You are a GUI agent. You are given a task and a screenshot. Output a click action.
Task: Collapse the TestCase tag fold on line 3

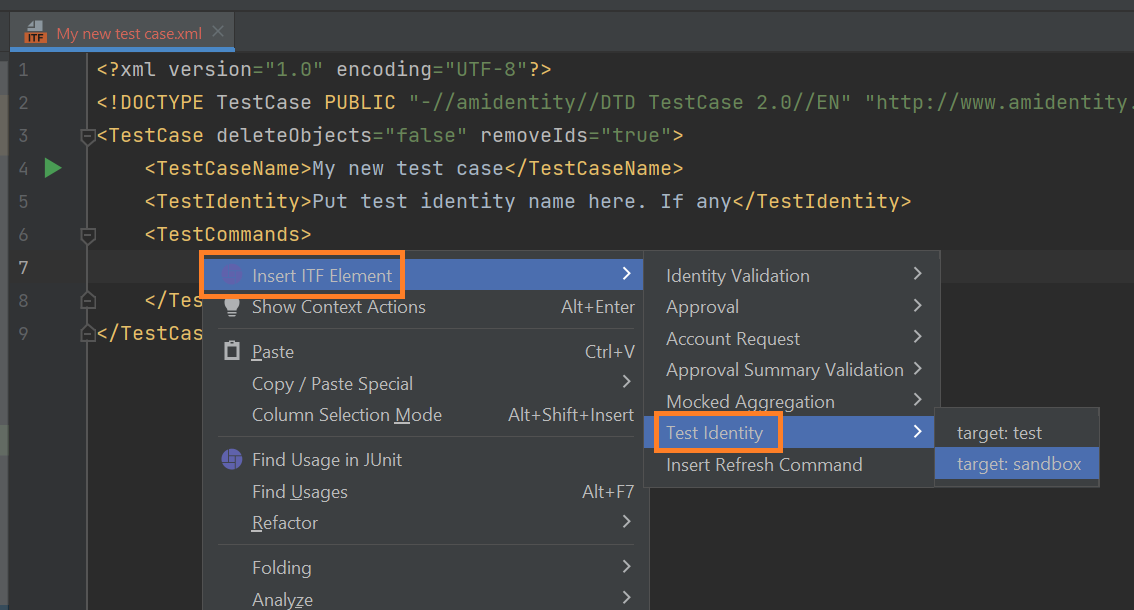click(88, 135)
